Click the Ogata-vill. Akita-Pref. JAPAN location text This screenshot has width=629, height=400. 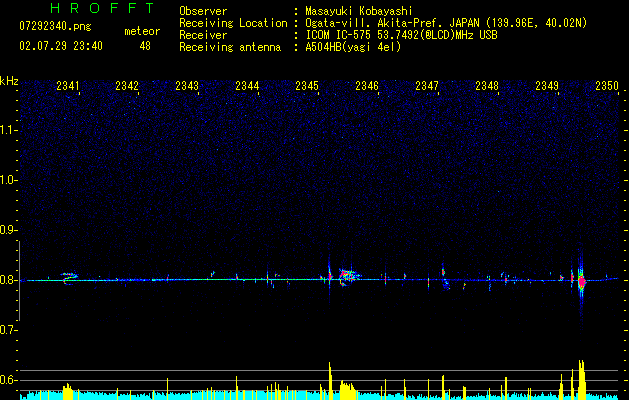point(446,23)
